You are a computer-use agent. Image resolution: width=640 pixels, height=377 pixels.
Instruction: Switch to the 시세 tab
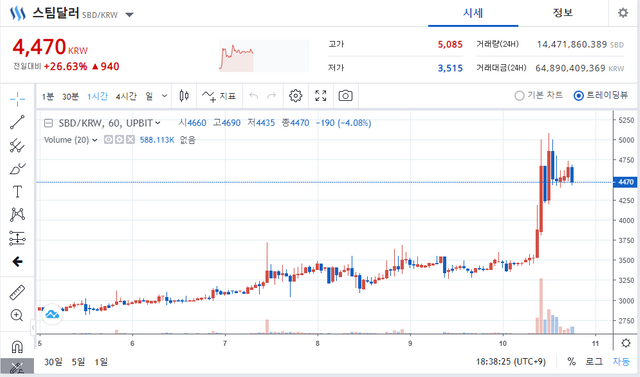click(x=473, y=13)
